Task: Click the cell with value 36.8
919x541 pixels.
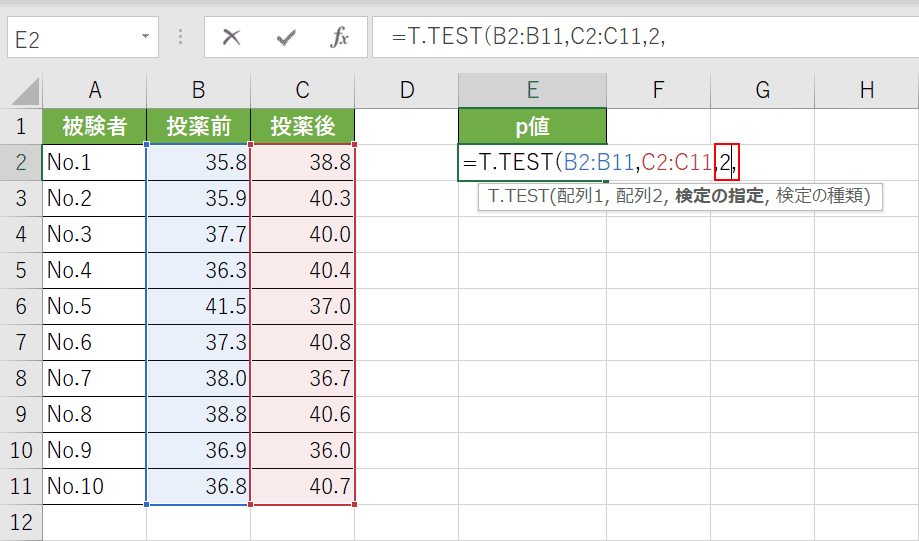Action: (x=199, y=486)
